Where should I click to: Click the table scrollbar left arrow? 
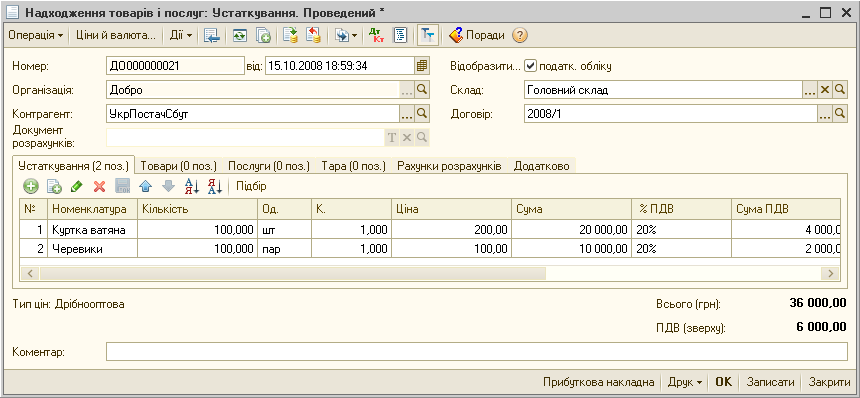30,273
